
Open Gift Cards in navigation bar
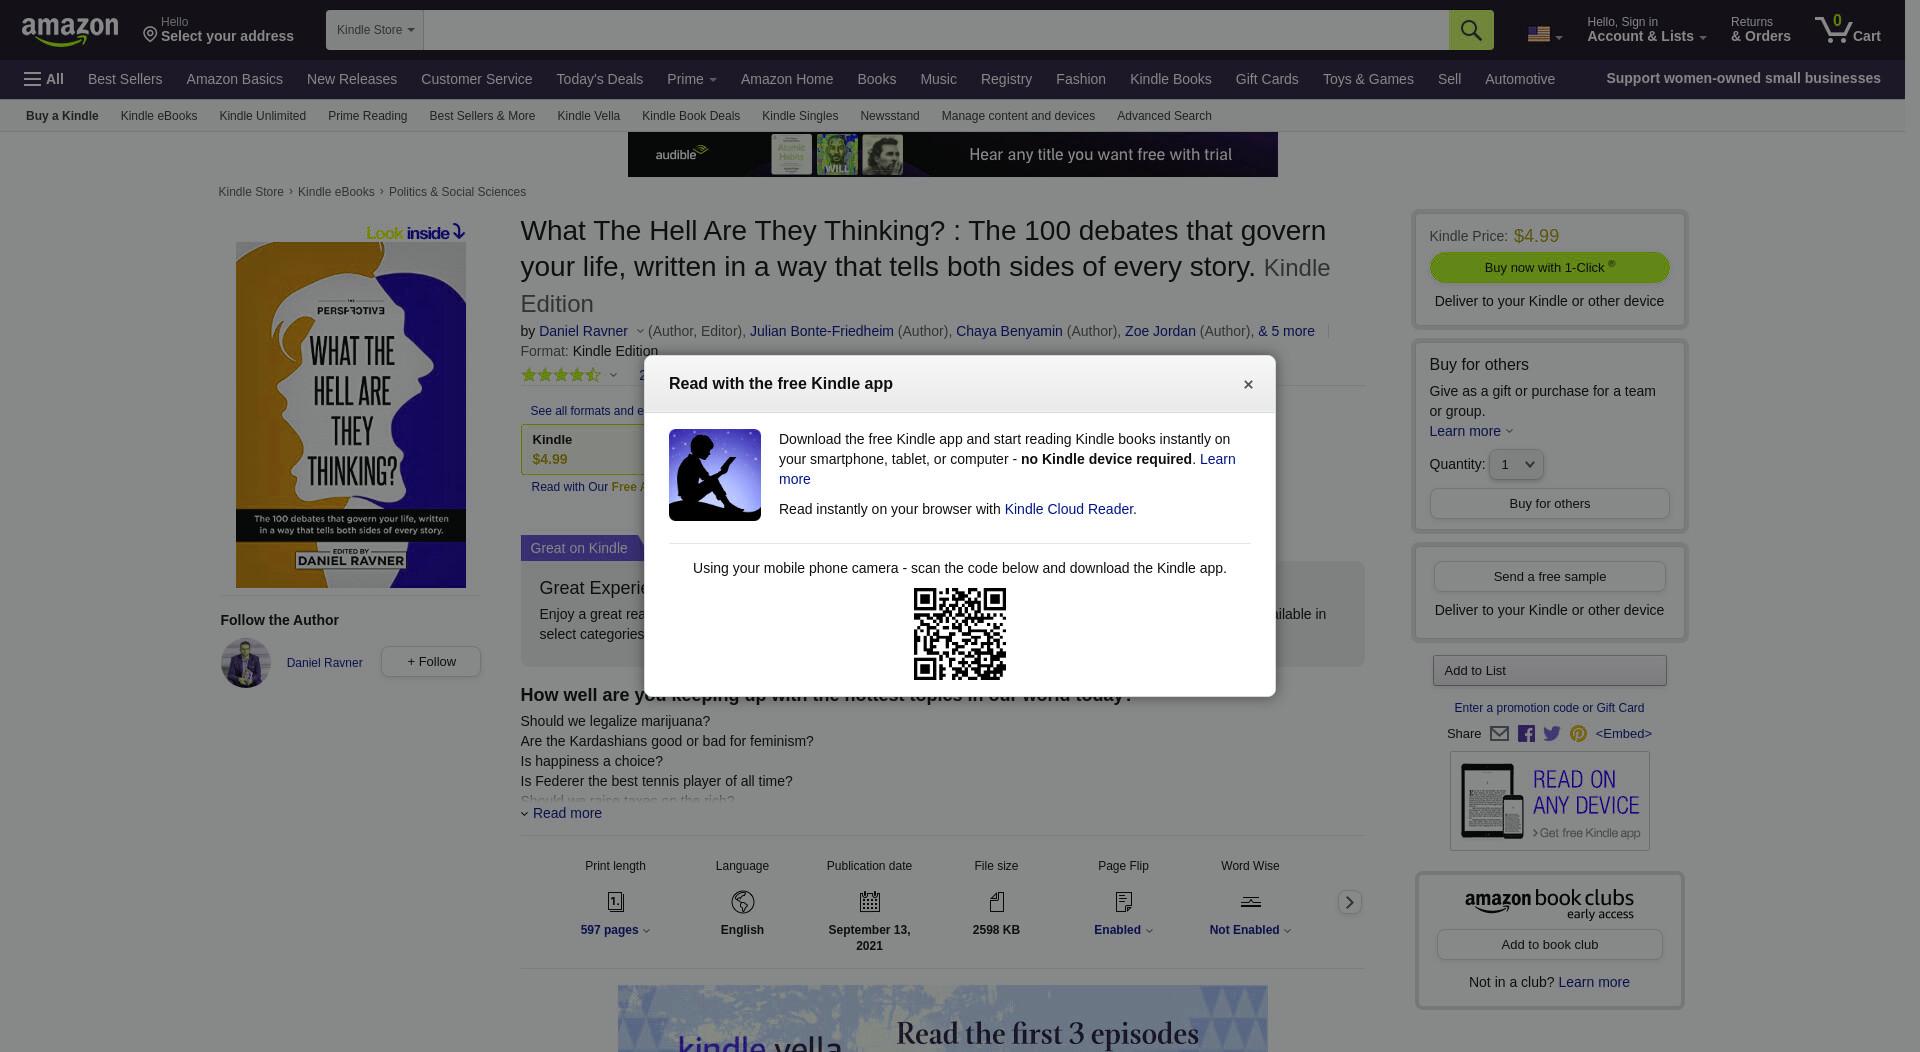1266,79
